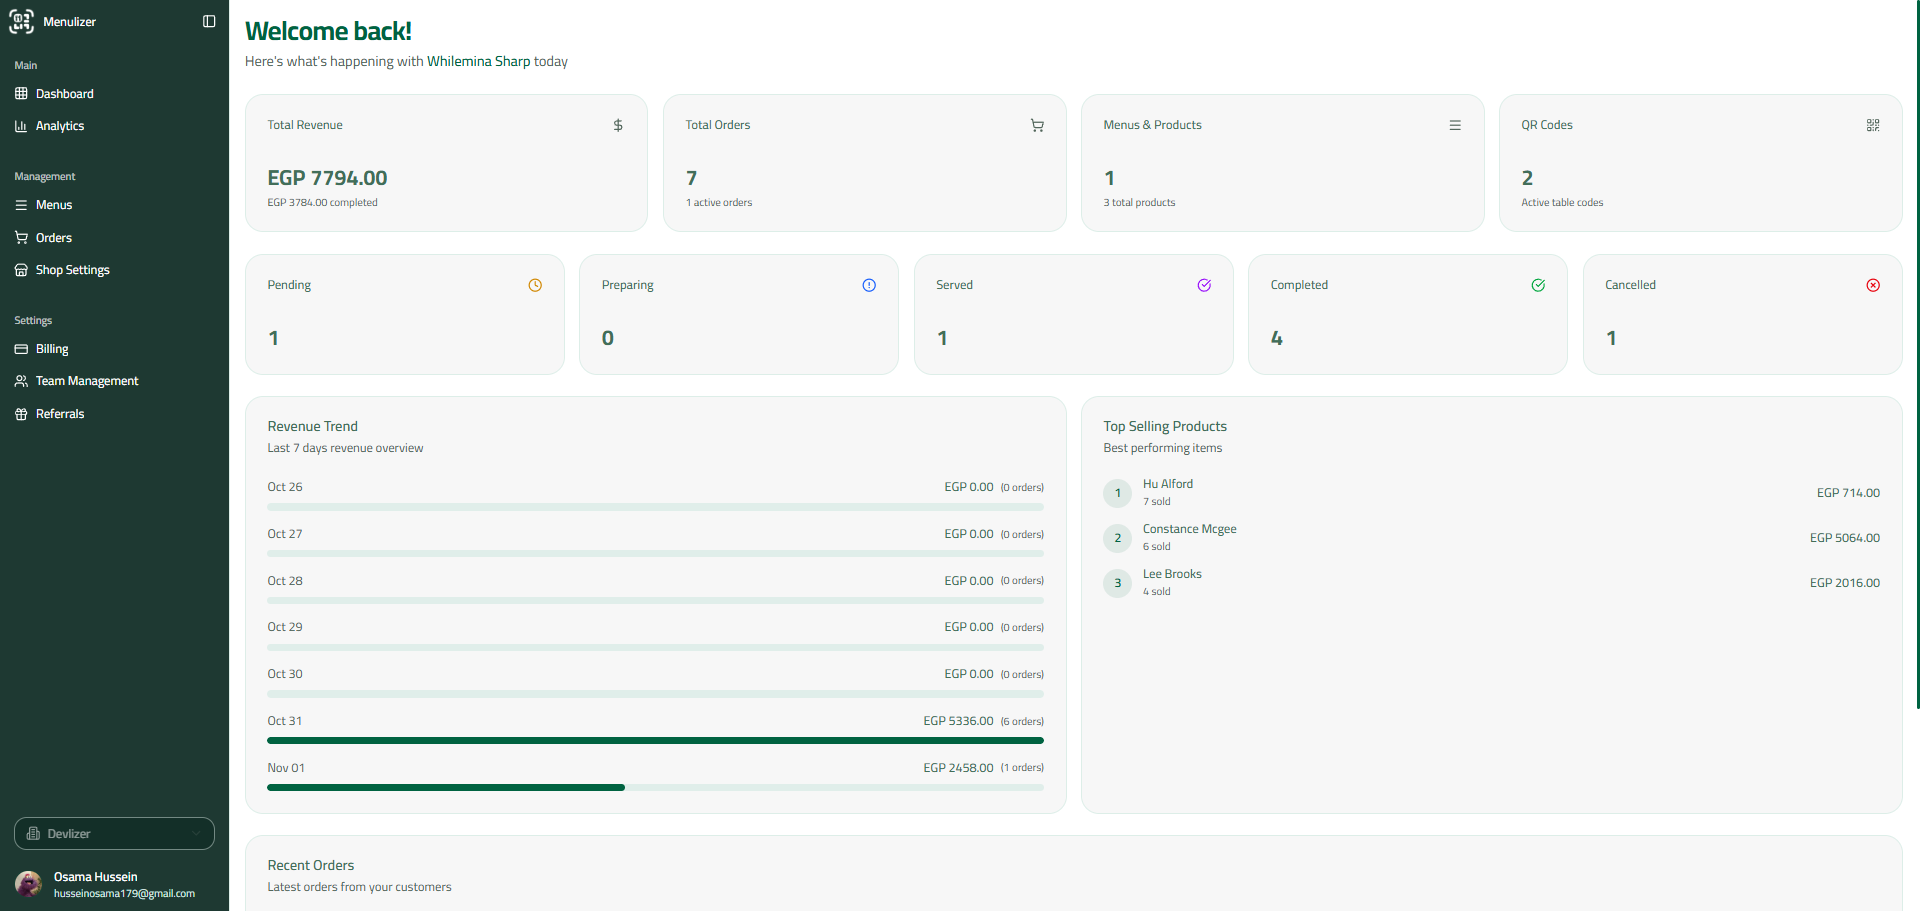The height and width of the screenshot is (911, 1920).
Task: Click the cart icon next to Orders
Action: click(21, 237)
